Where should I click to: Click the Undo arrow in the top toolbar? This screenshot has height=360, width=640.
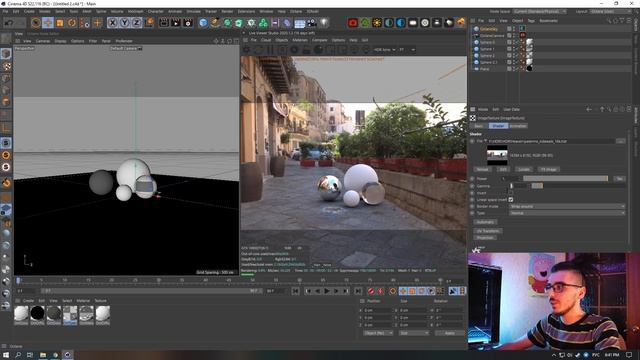[x=9, y=23]
